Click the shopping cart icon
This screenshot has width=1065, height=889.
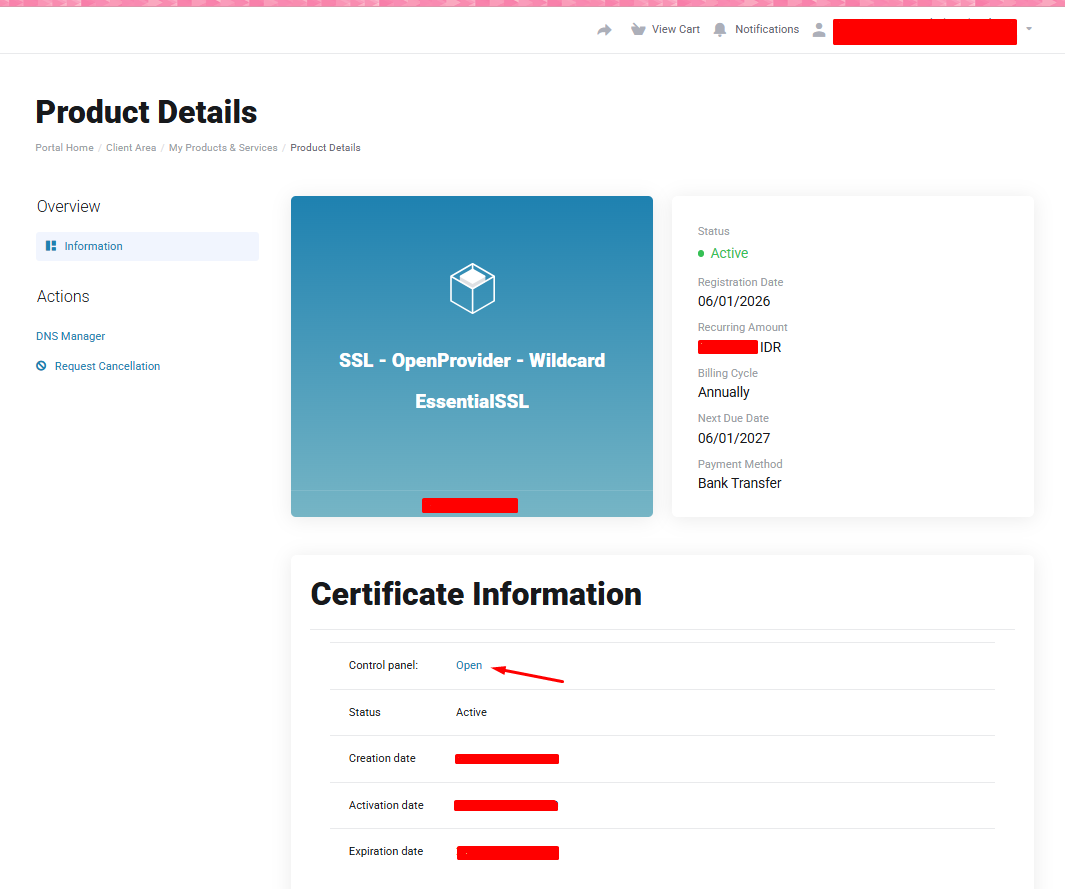[638, 29]
